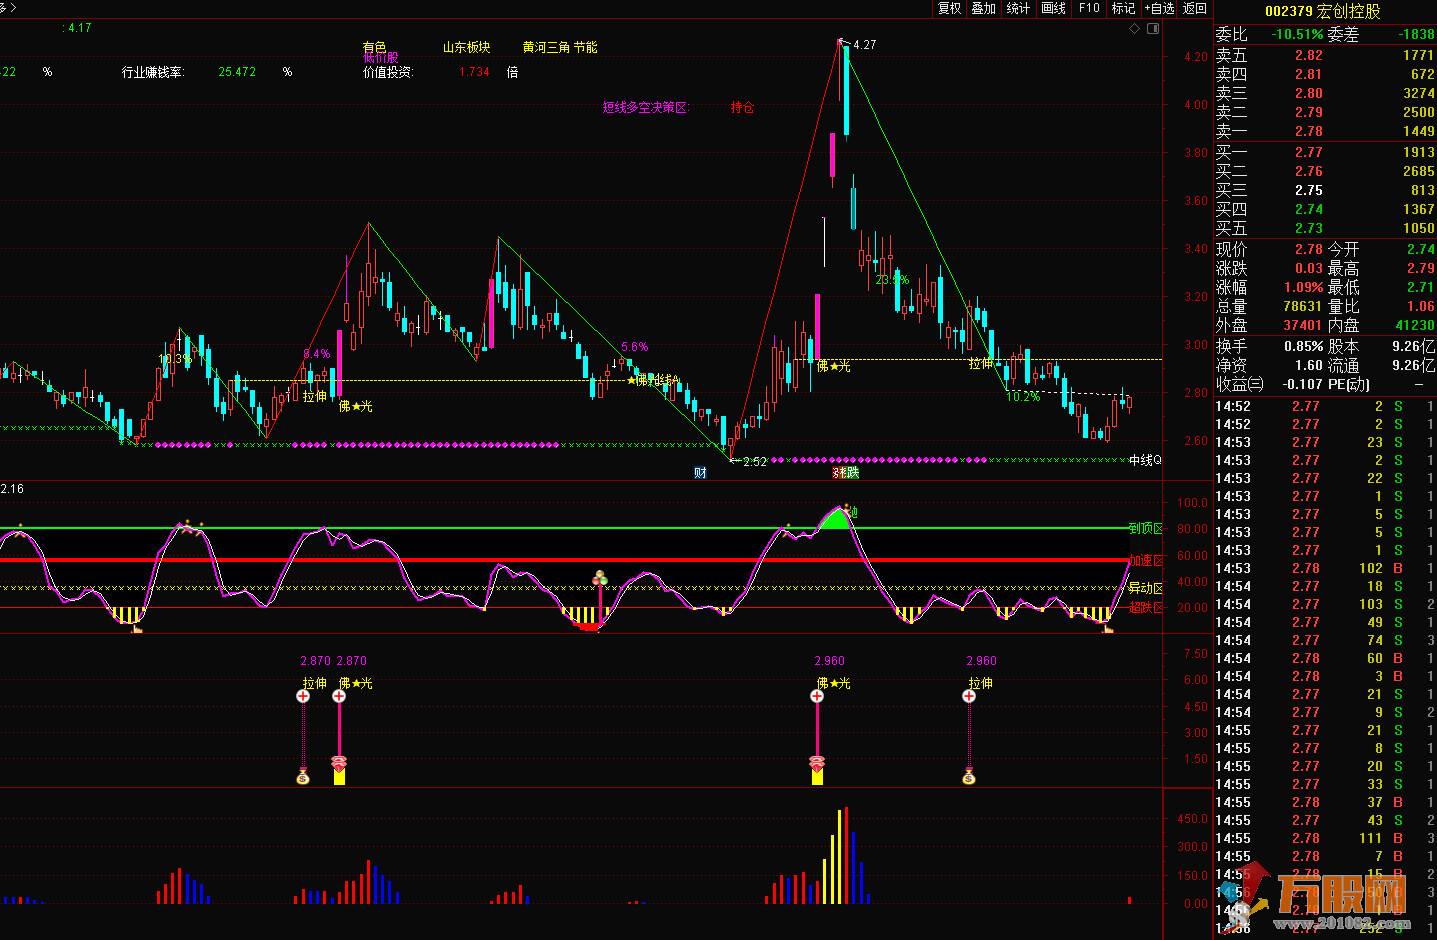Click the 异动区 zone label
Screen dimensions: 1437x940
(1146, 588)
